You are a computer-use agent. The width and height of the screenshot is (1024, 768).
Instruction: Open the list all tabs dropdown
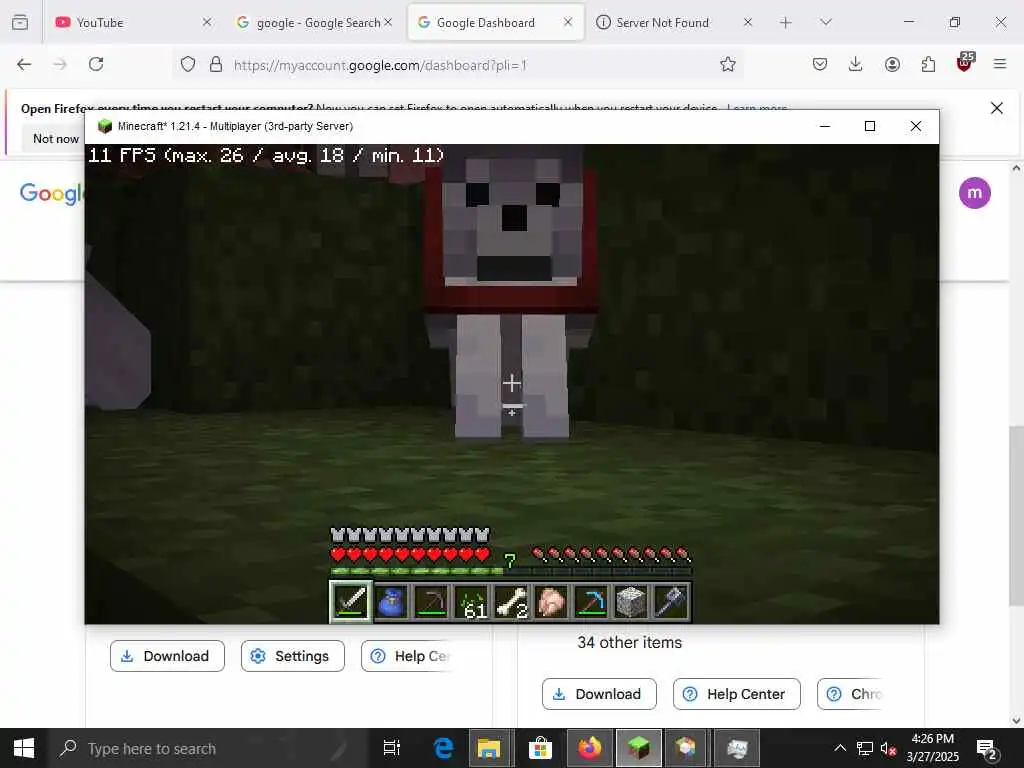(x=825, y=22)
